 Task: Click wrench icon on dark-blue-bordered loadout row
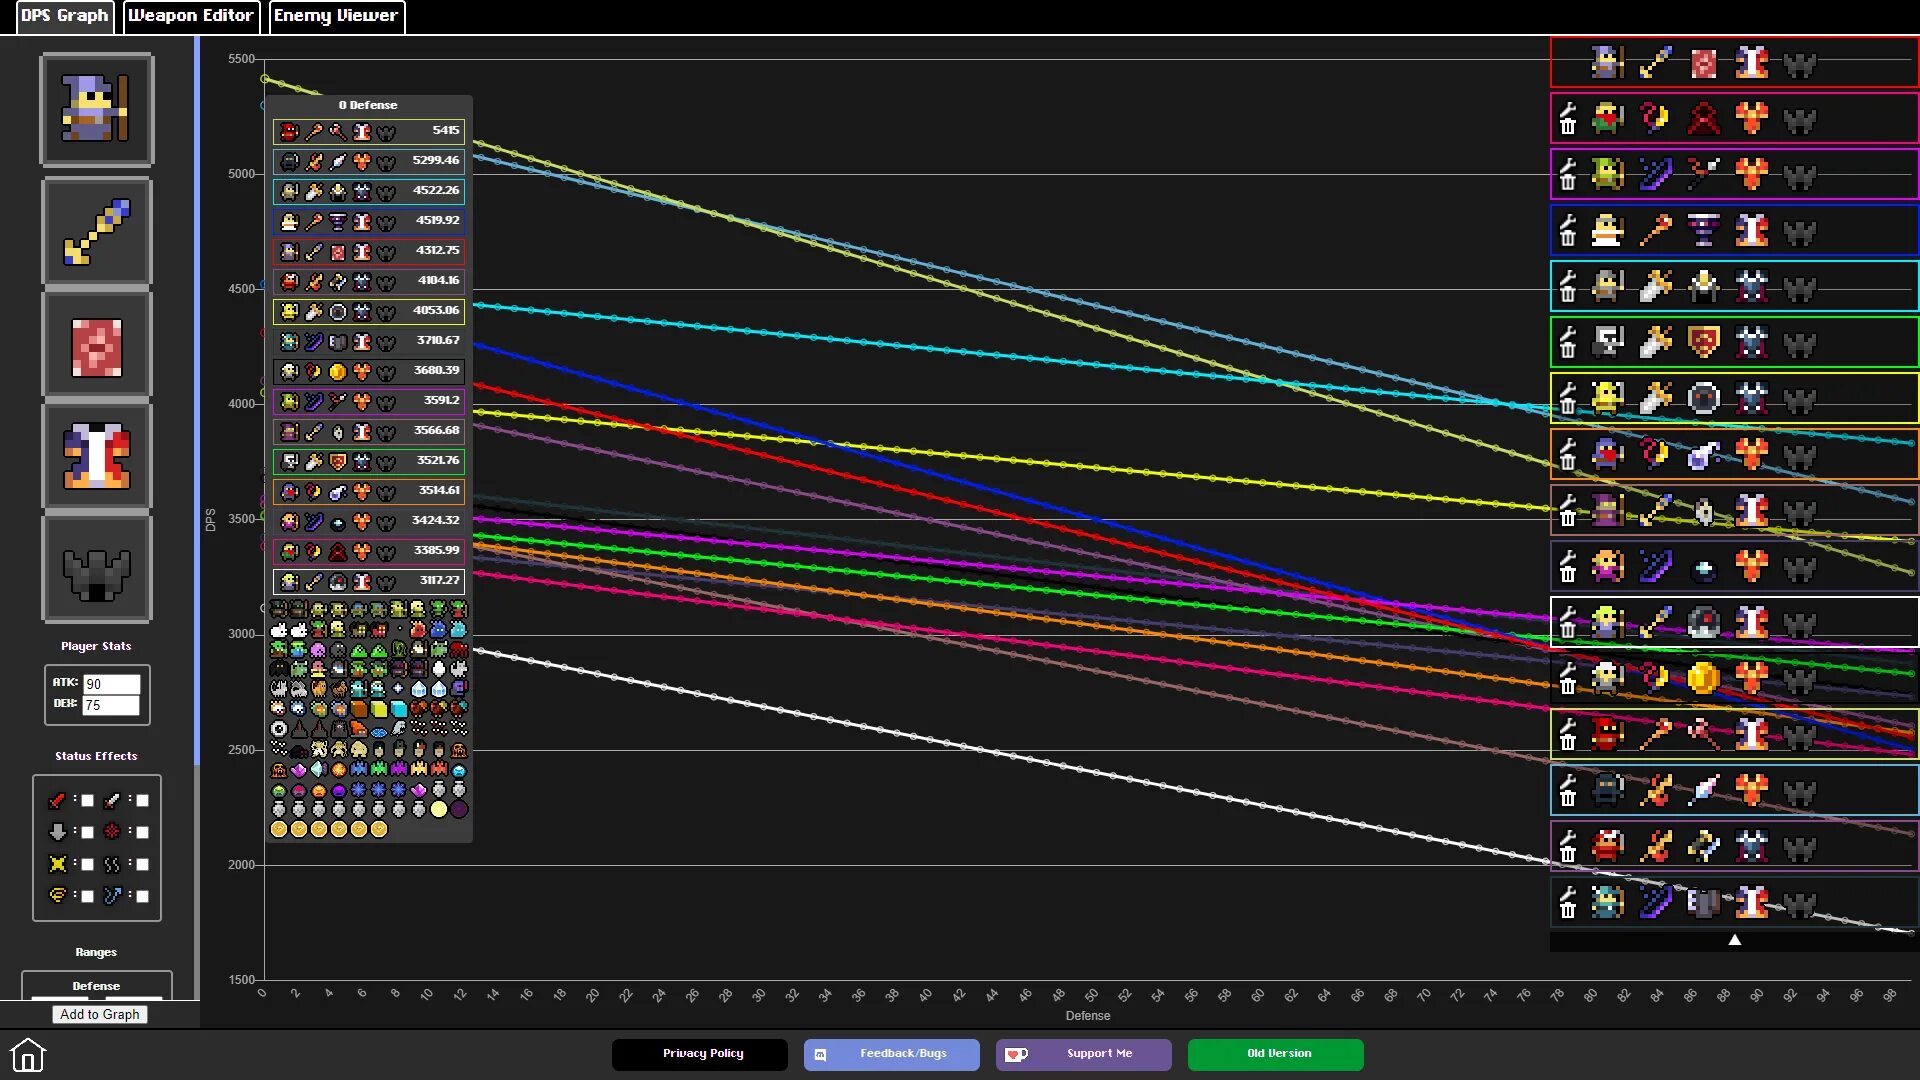(x=1568, y=221)
